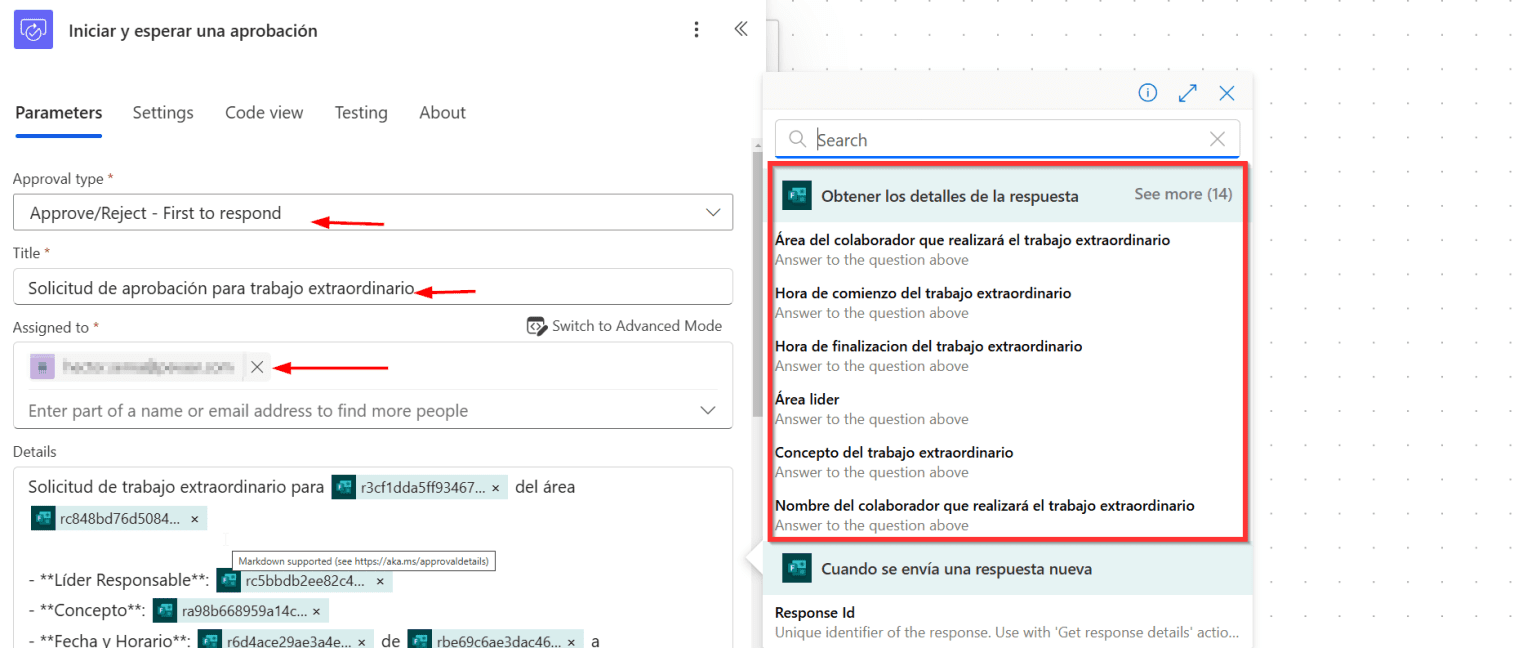Click See more (14) for response details
Image resolution: width=1536 pixels, height=648 pixels.
1183,194
